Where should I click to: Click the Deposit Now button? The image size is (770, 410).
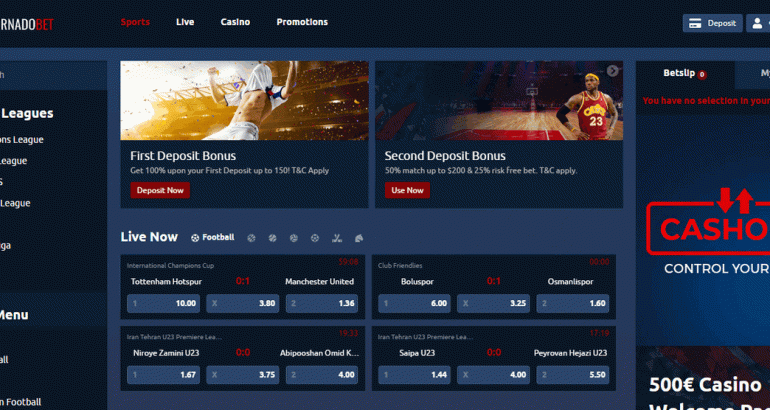(160, 190)
